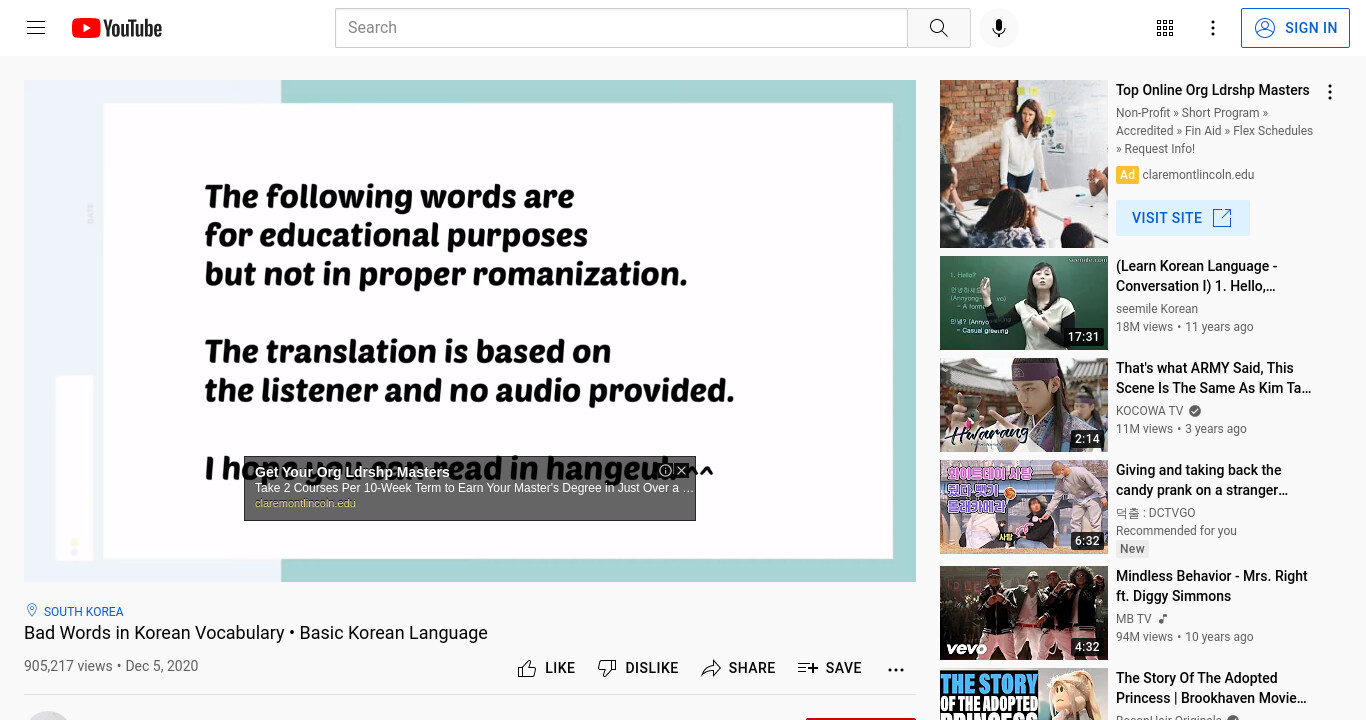Open more actions ellipsis below video
The height and width of the screenshot is (720, 1366).
click(896, 669)
